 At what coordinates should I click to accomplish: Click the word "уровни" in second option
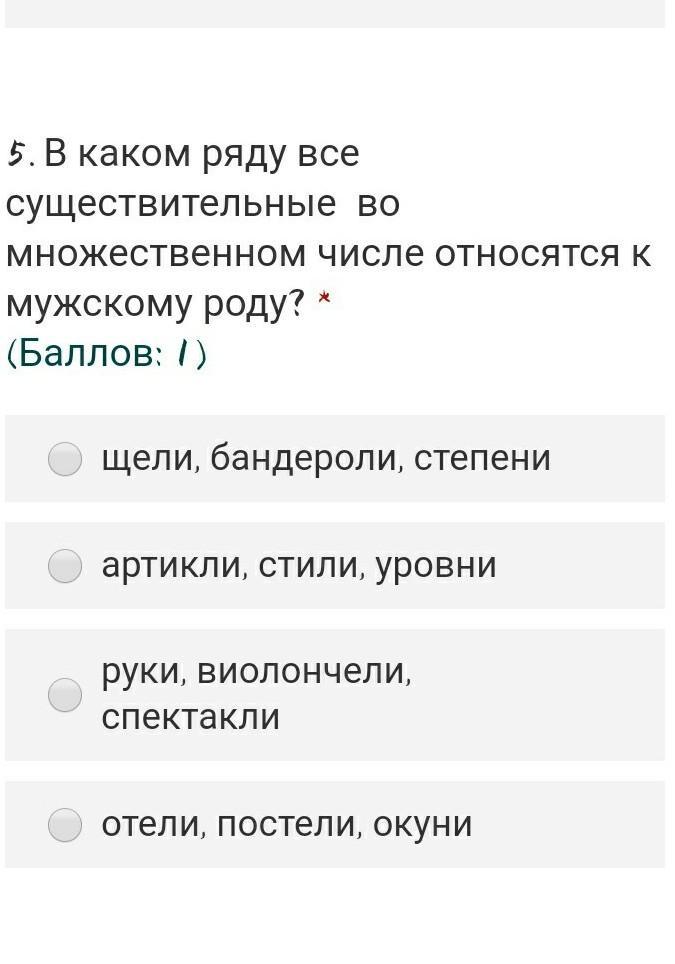click(x=436, y=566)
